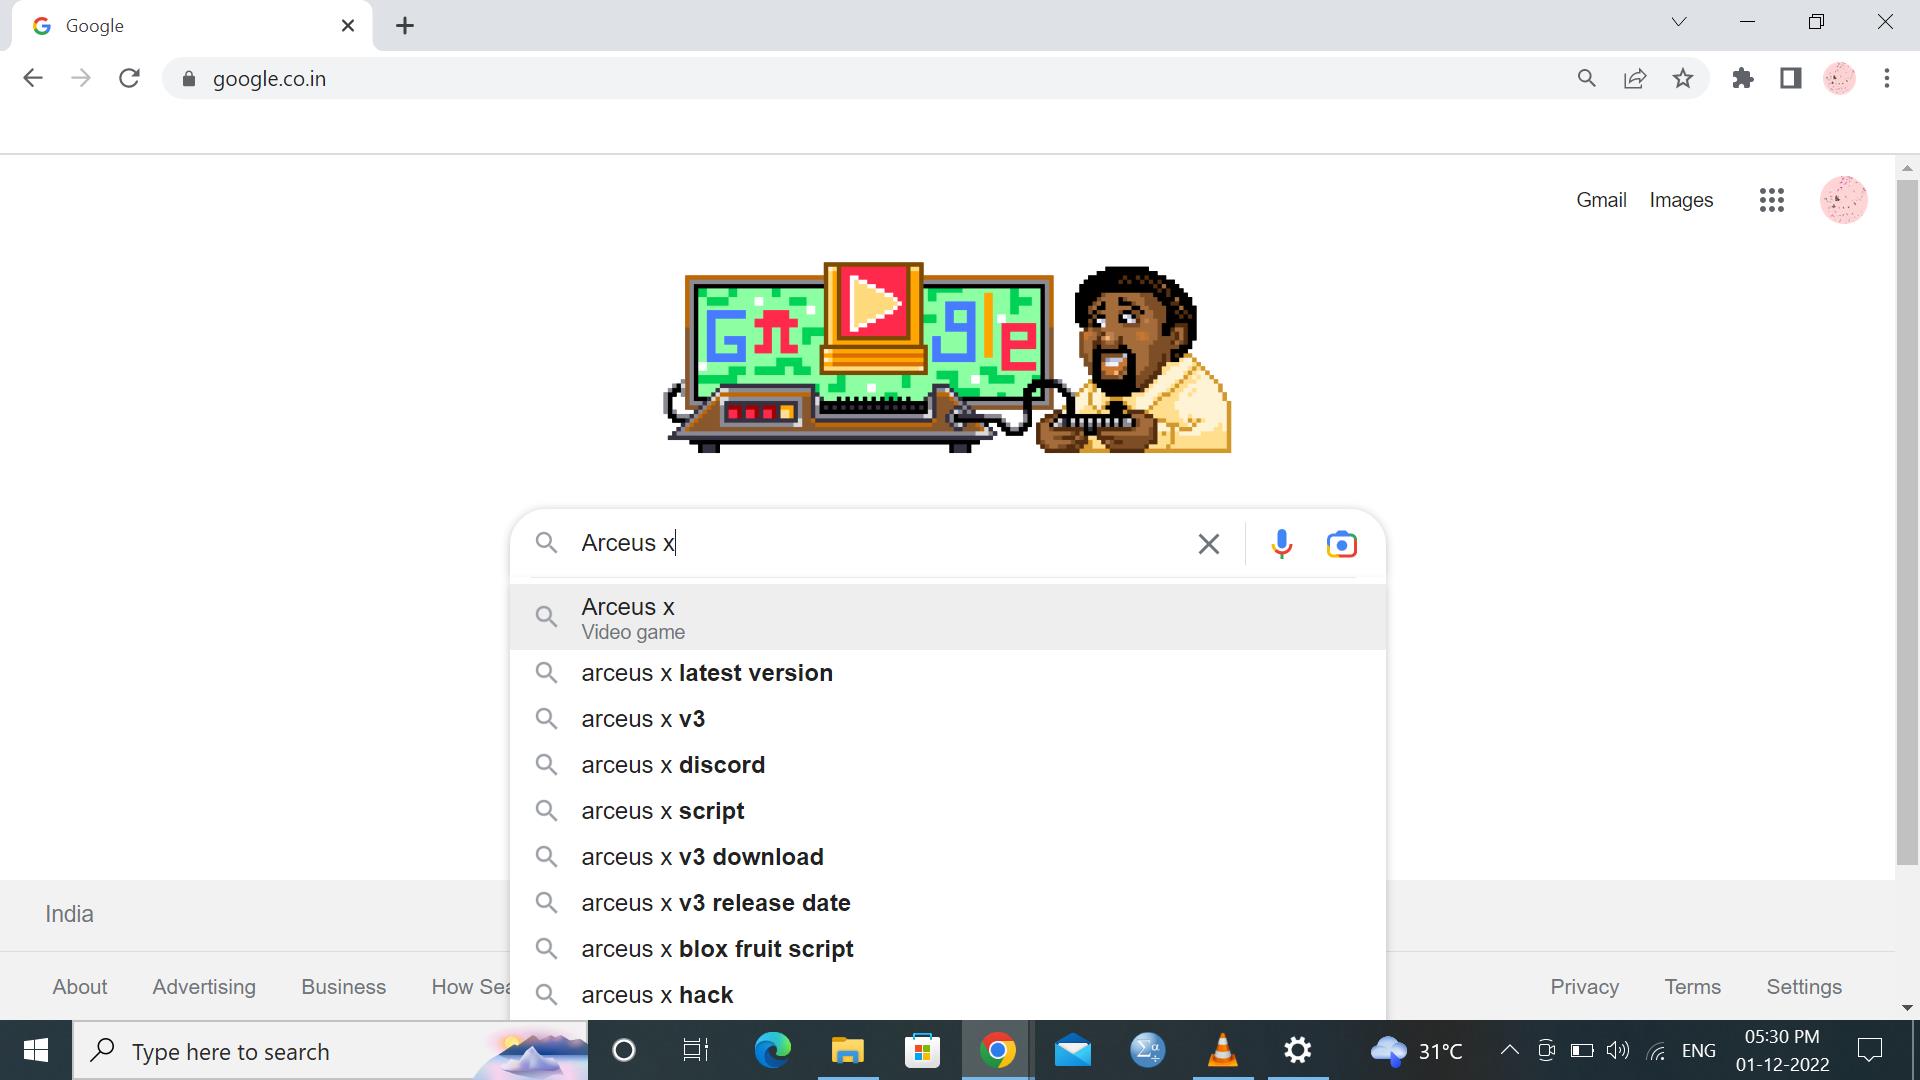Image resolution: width=1920 pixels, height=1080 pixels.
Task: Open the Terms footer link
Action: pos(1692,987)
